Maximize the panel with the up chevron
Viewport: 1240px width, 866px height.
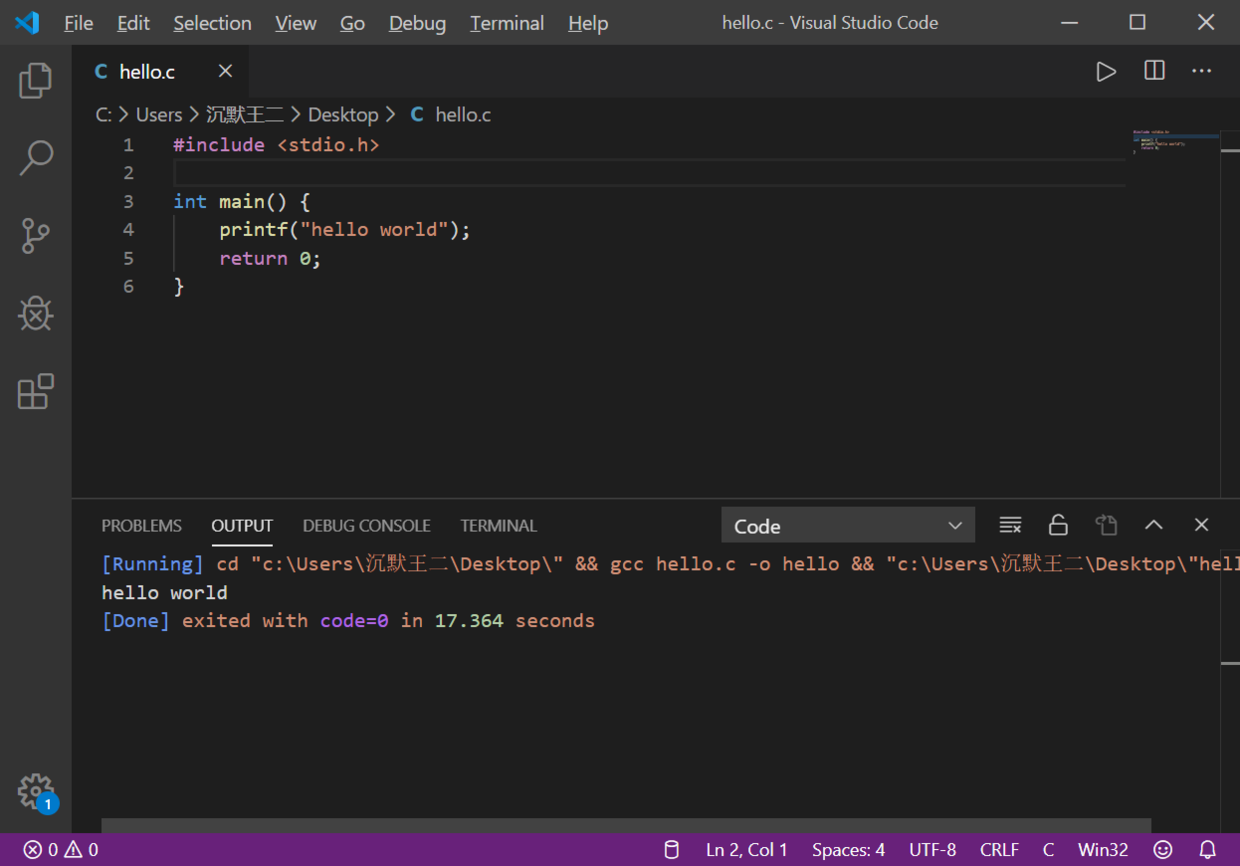(1154, 525)
